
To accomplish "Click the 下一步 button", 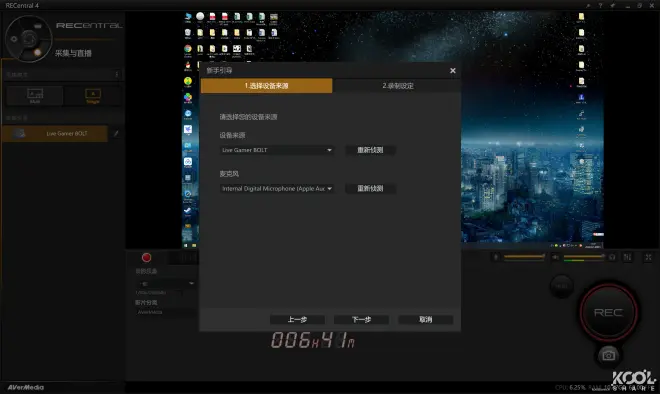I will coord(361,319).
